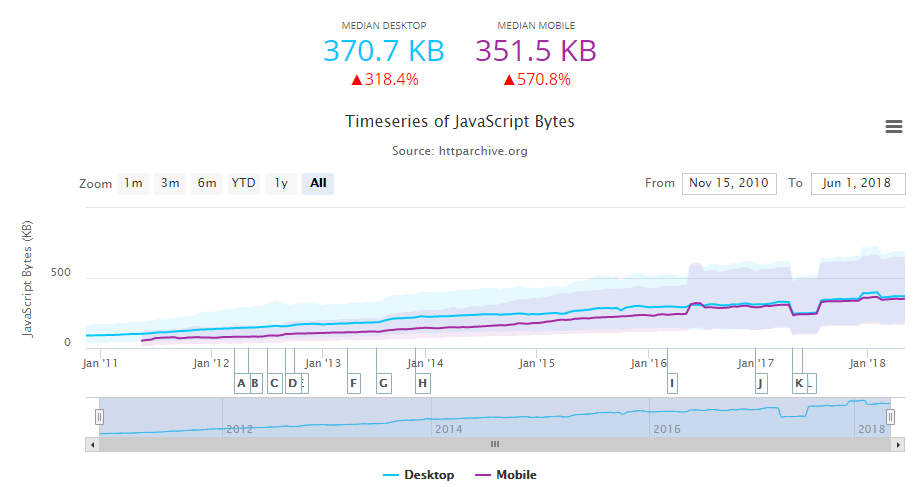Set zoom range to 1m
The width and height of the screenshot is (918, 487).
click(132, 183)
